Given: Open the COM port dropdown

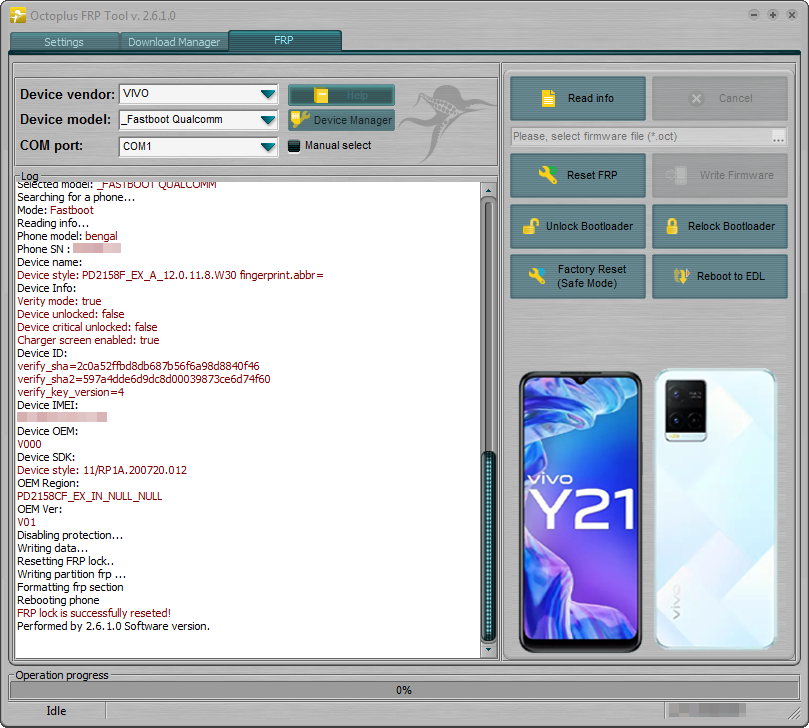Looking at the screenshot, I should [x=268, y=147].
